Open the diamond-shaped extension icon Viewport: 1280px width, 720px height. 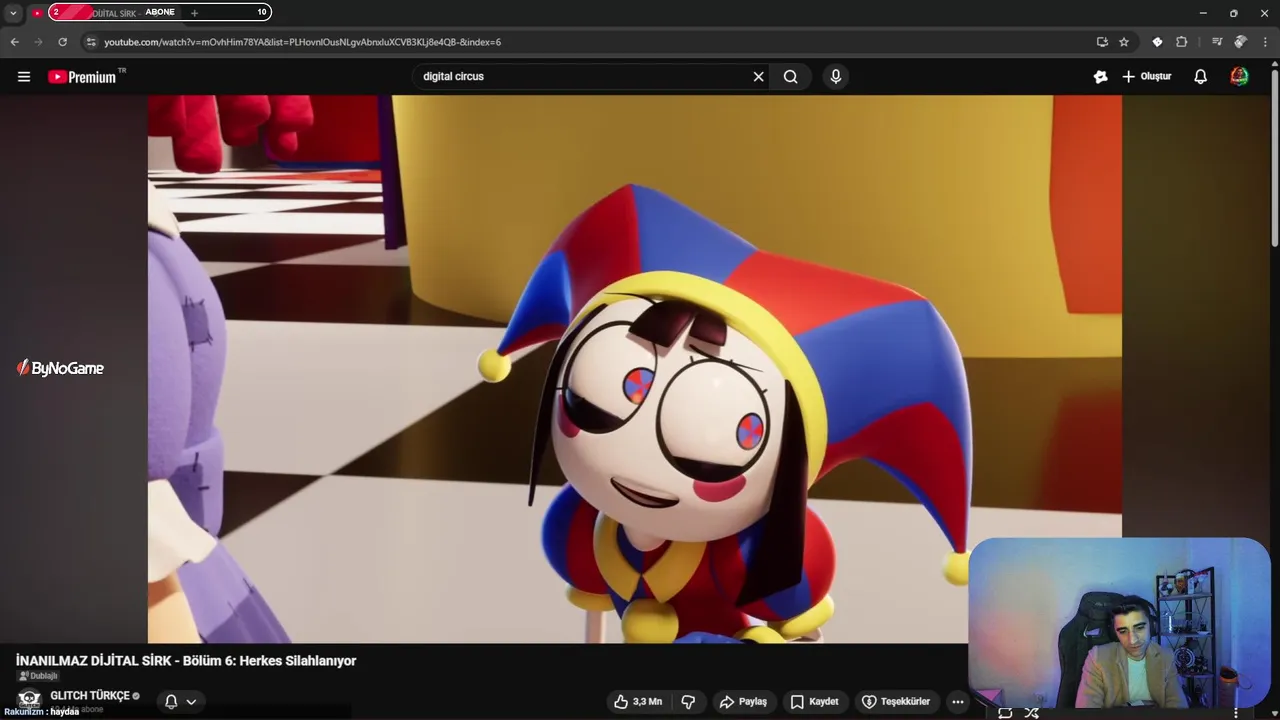pos(1157,42)
